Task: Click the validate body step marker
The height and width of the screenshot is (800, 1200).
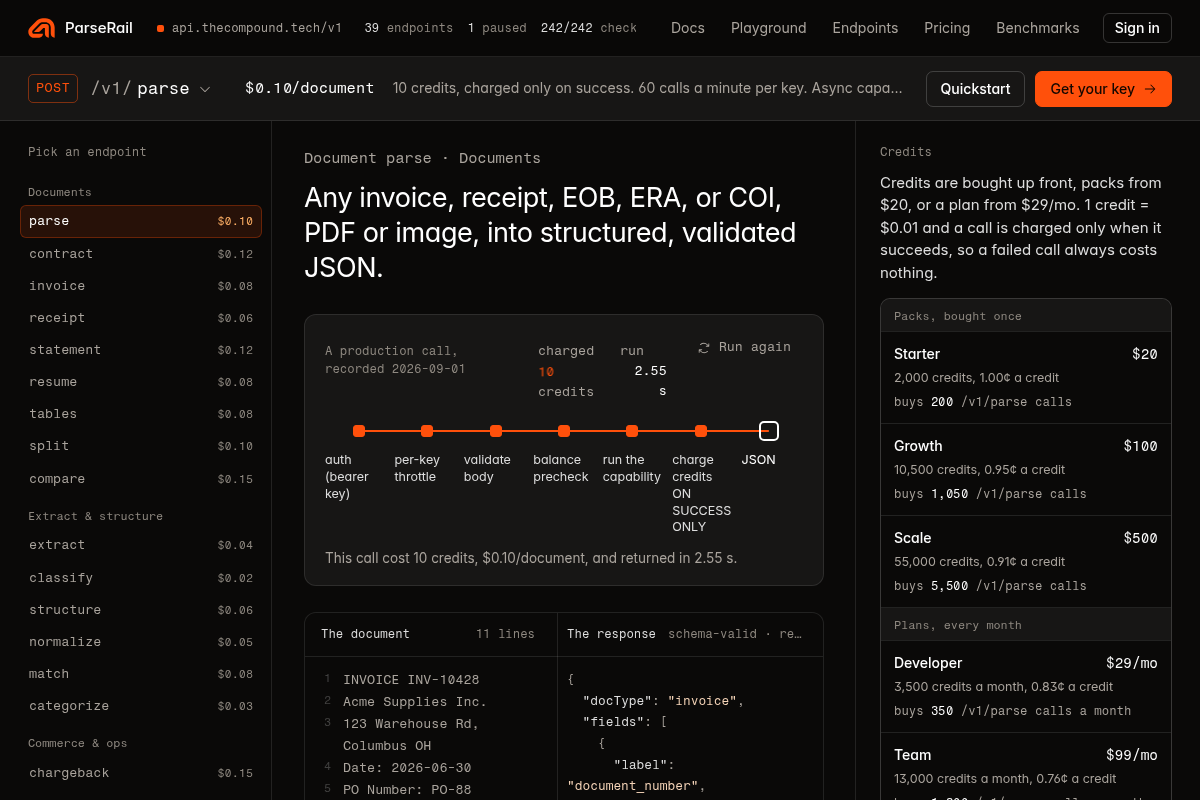Action: tap(496, 431)
